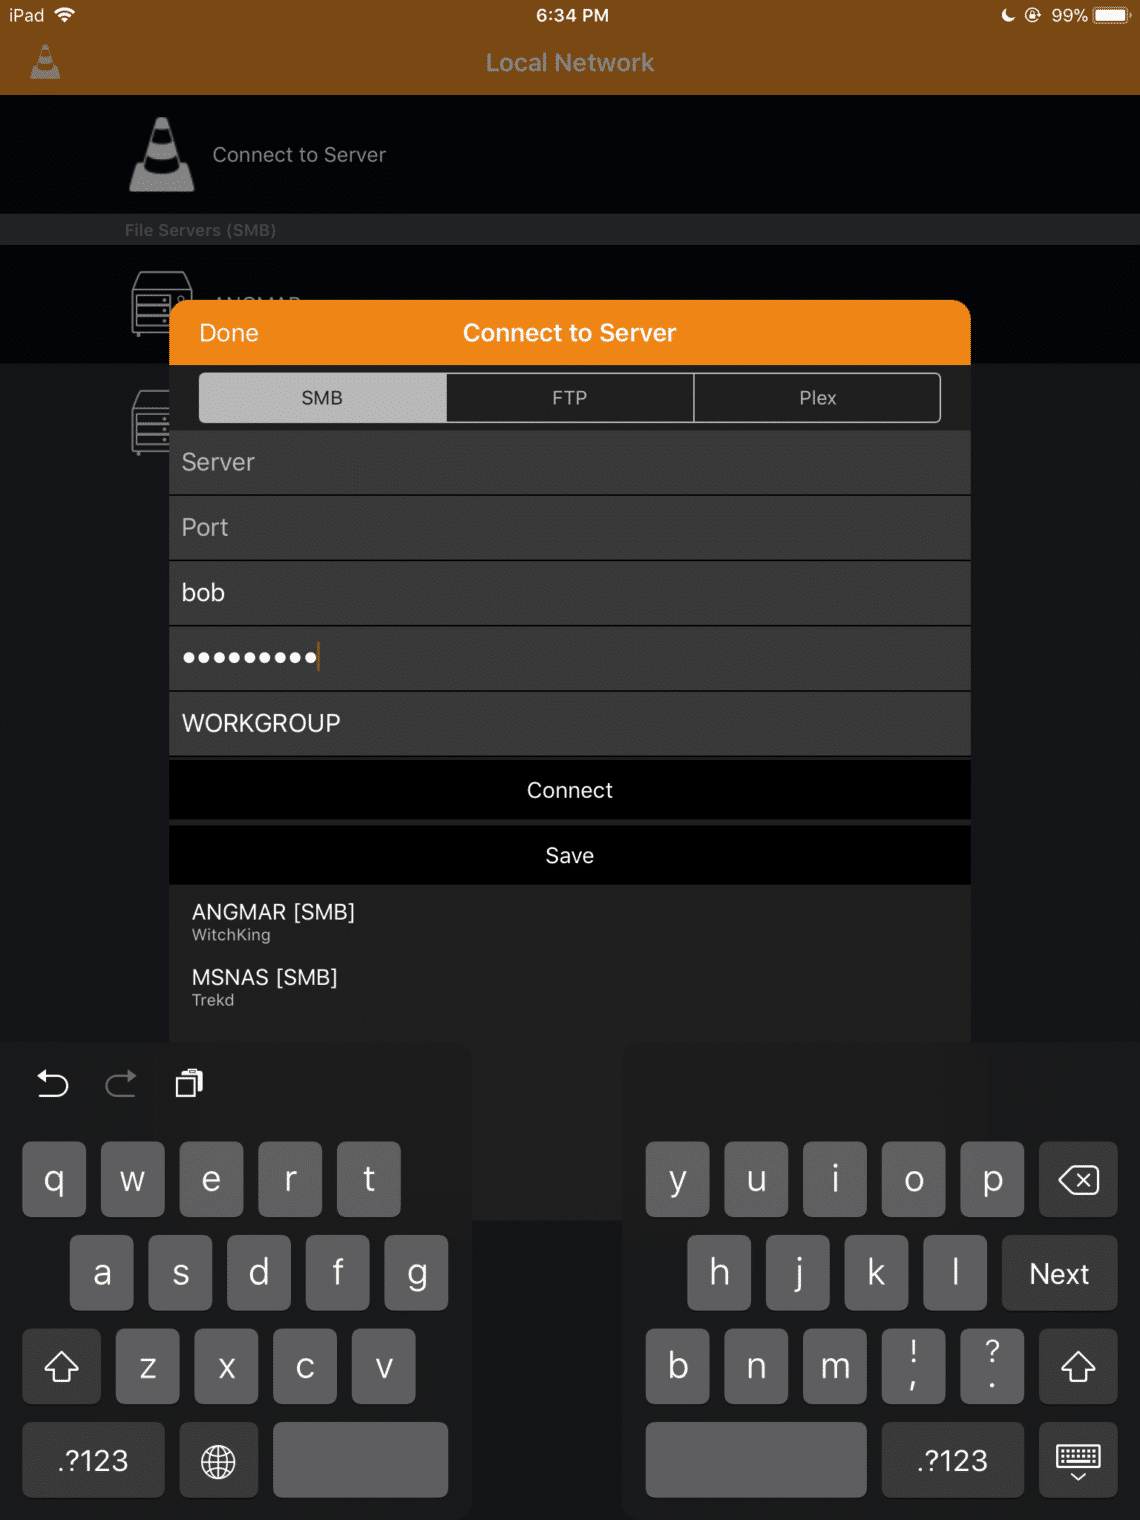The width and height of the screenshot is (1140, 1520).
Task: Tap the paste clipboard icon above the keyboard
Action: 188,1083
